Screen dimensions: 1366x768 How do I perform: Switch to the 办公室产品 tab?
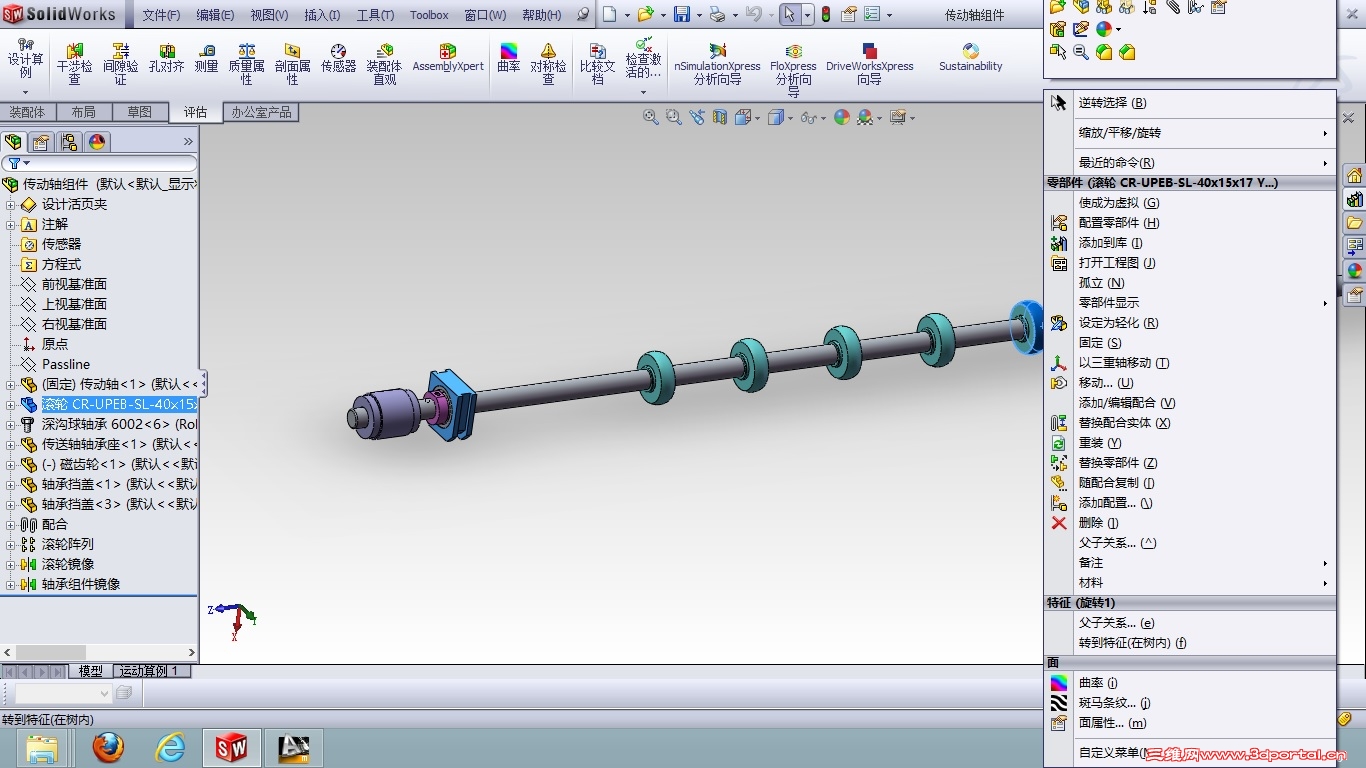tap(261, 112)
